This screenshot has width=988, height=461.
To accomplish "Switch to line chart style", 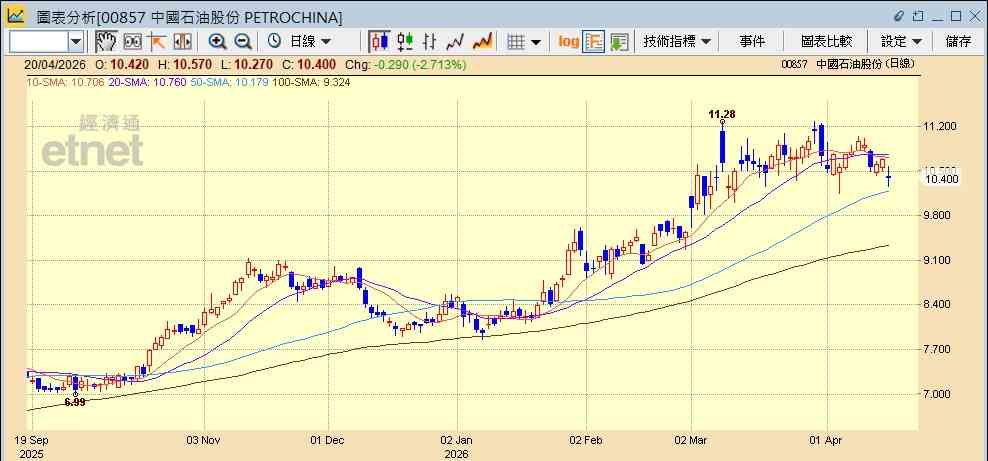I will coord(455,42).
